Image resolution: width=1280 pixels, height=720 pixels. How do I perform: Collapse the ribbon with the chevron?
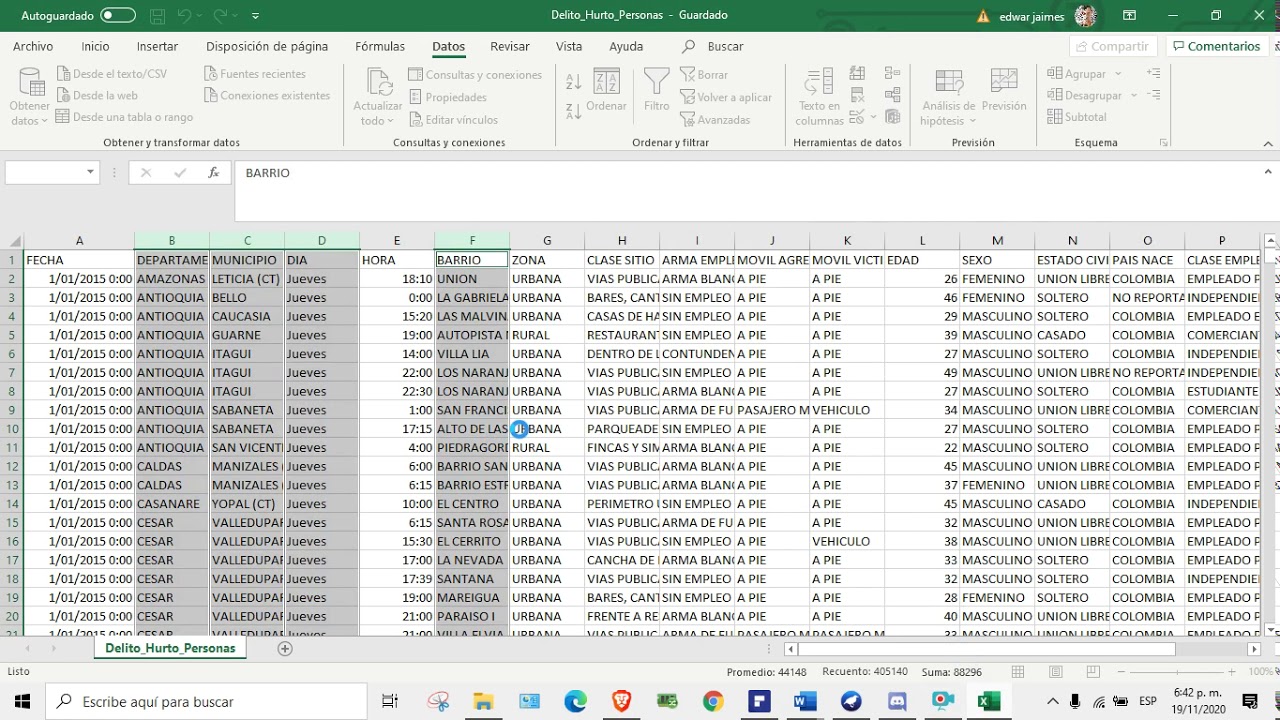[1267, 143]
